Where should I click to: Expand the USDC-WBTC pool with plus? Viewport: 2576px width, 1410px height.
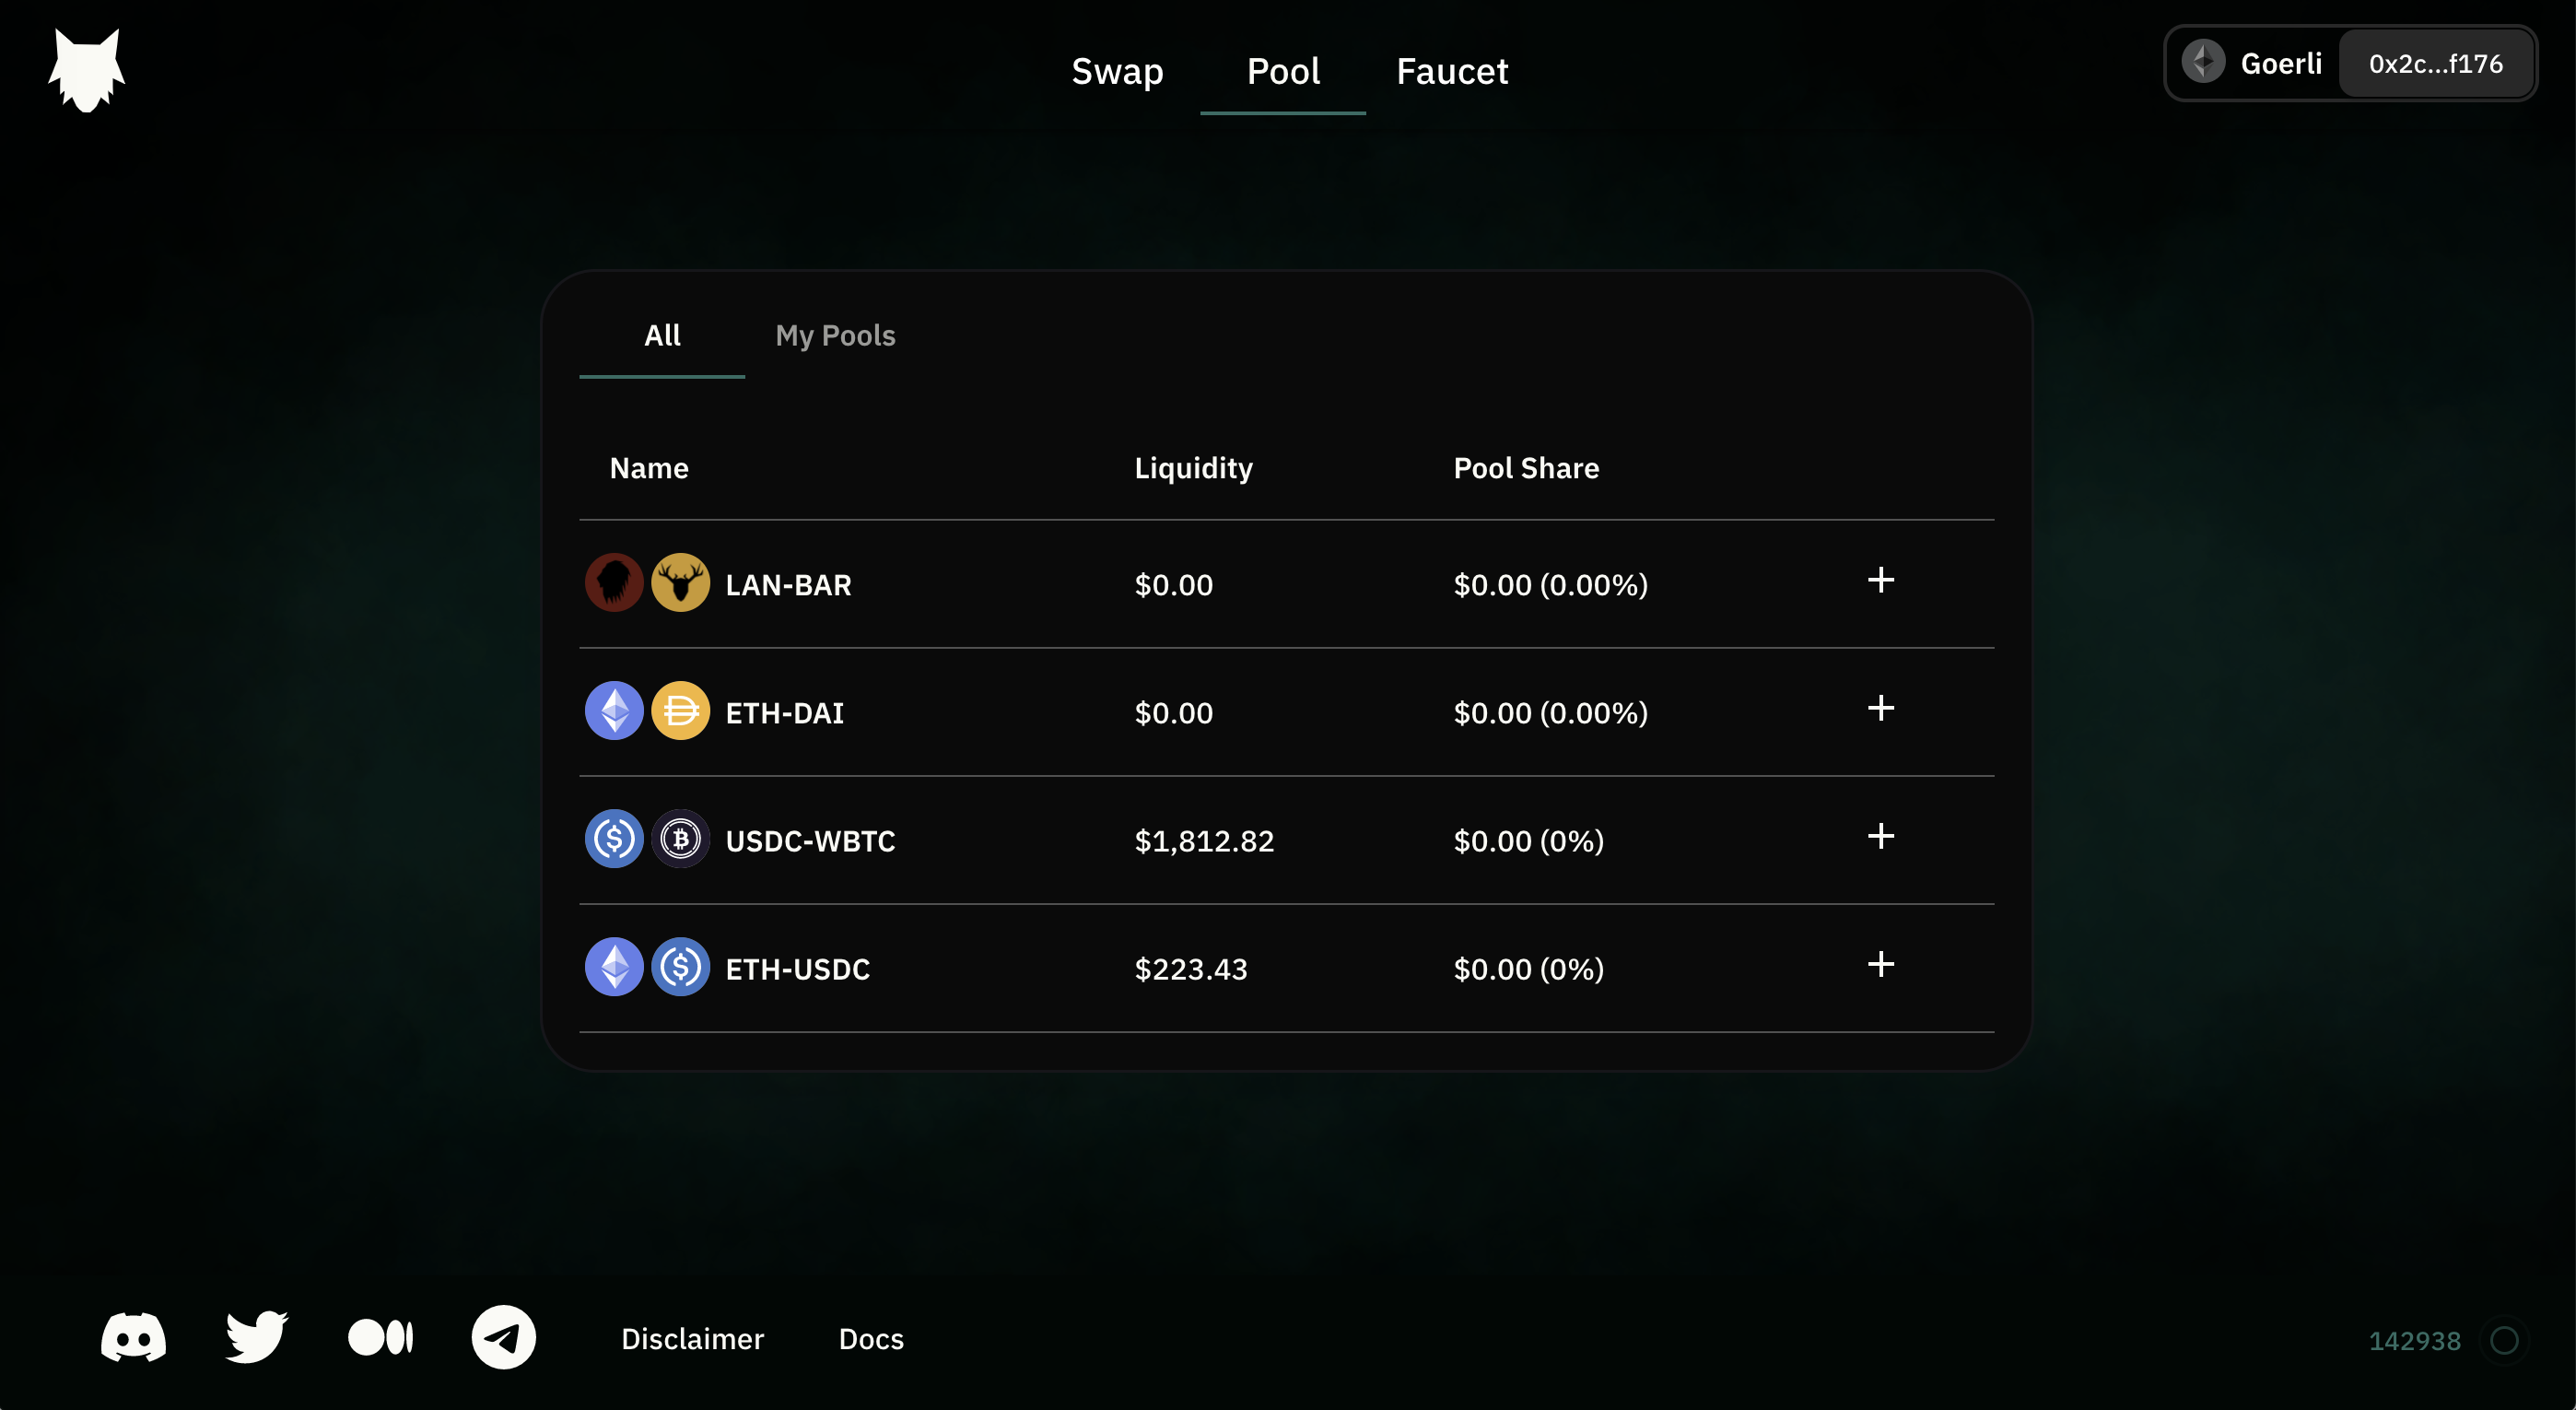1880,837
